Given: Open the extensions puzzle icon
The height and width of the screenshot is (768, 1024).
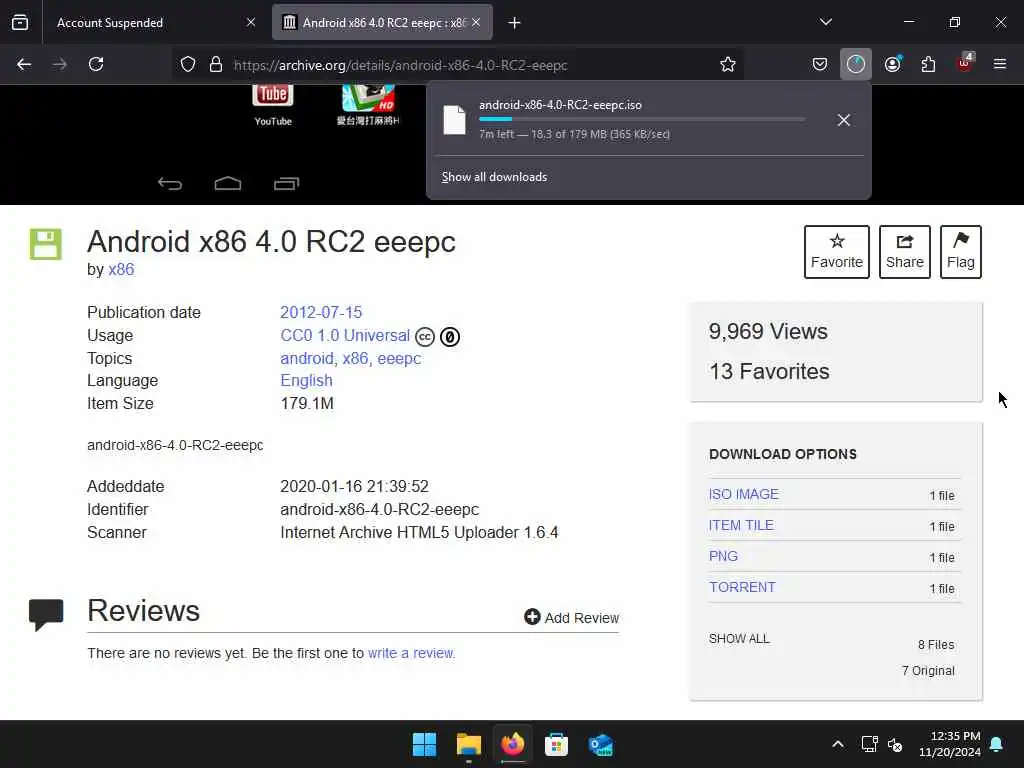Looking at the screenshot, I should point(928,64).
